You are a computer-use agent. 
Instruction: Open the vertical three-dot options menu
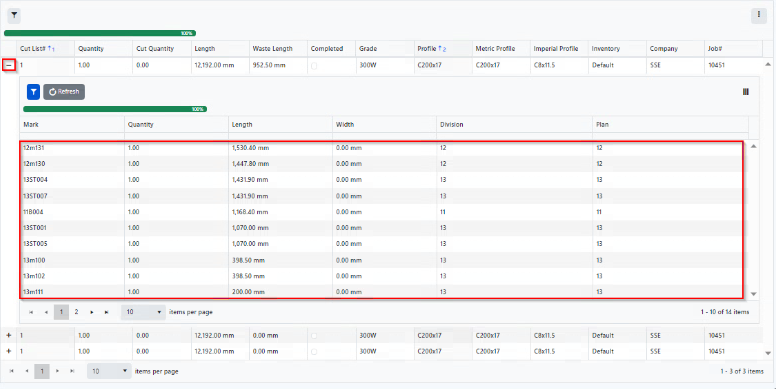pyautogui.click(x=759, y=15)
